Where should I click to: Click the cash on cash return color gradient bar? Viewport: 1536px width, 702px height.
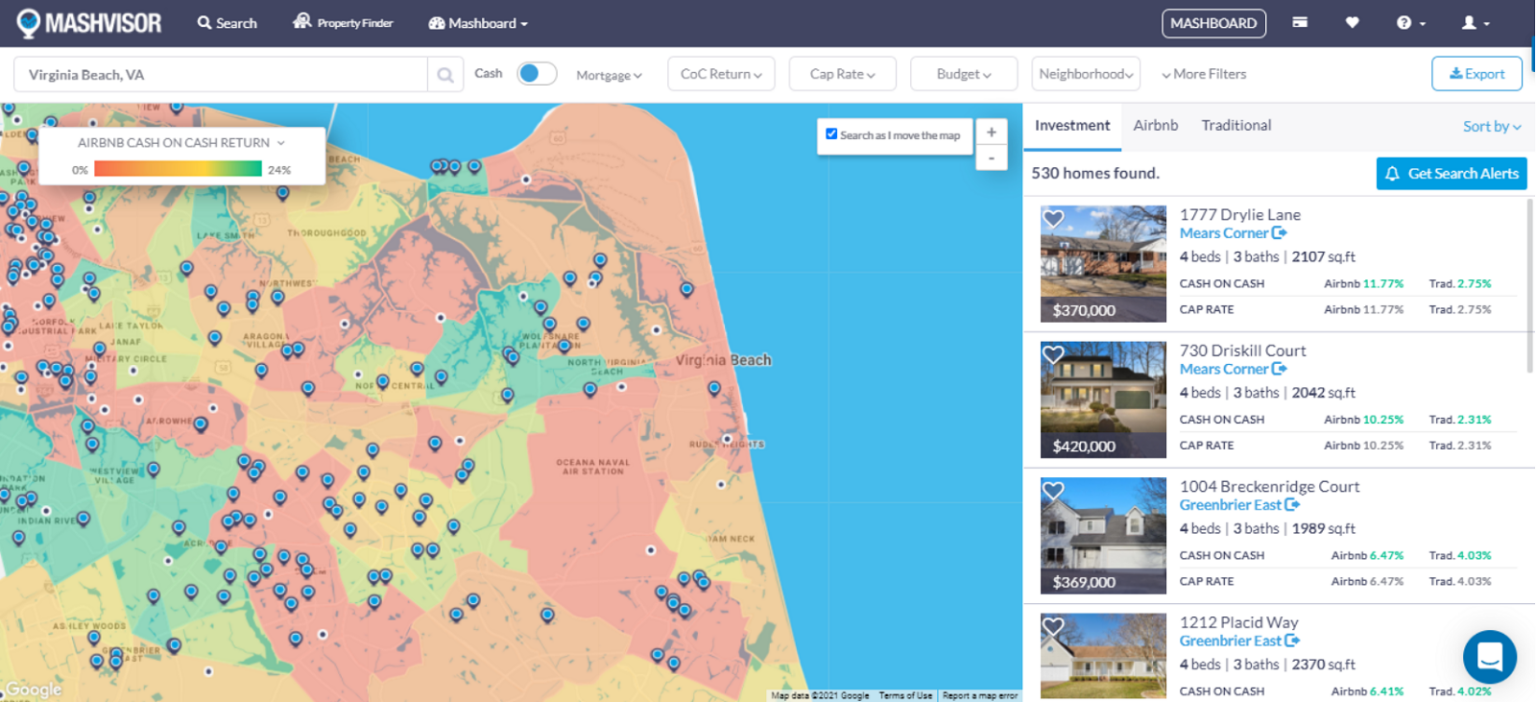[x=178, y=169]
